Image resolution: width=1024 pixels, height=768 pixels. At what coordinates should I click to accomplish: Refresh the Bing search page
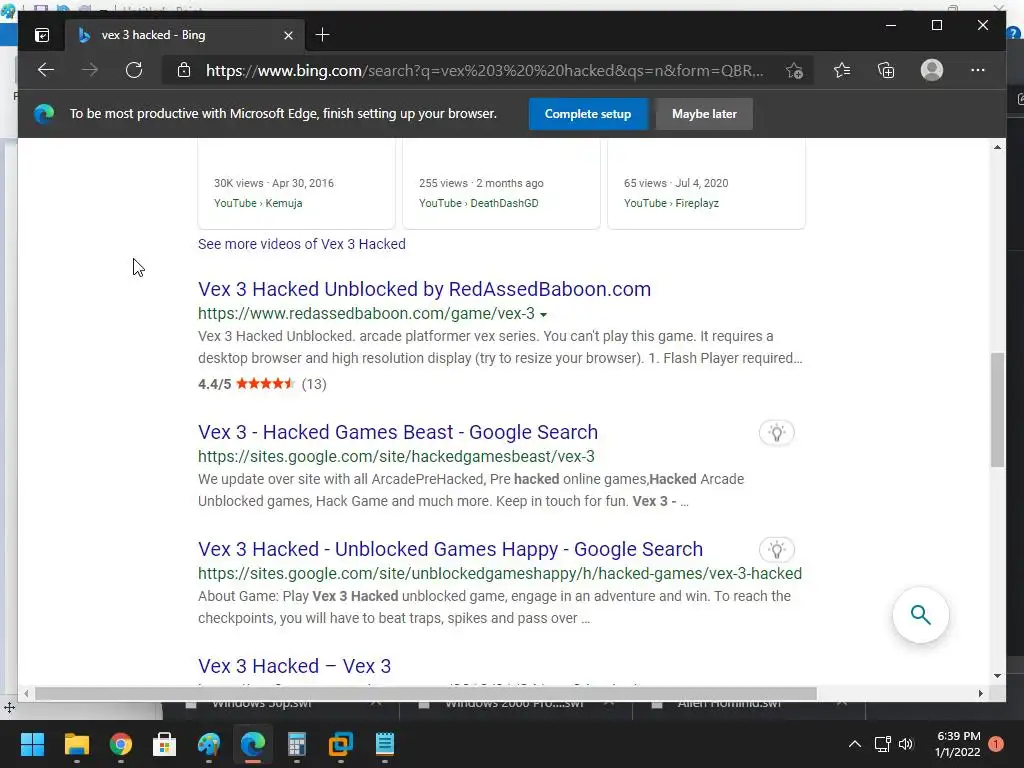pos(134,70)
